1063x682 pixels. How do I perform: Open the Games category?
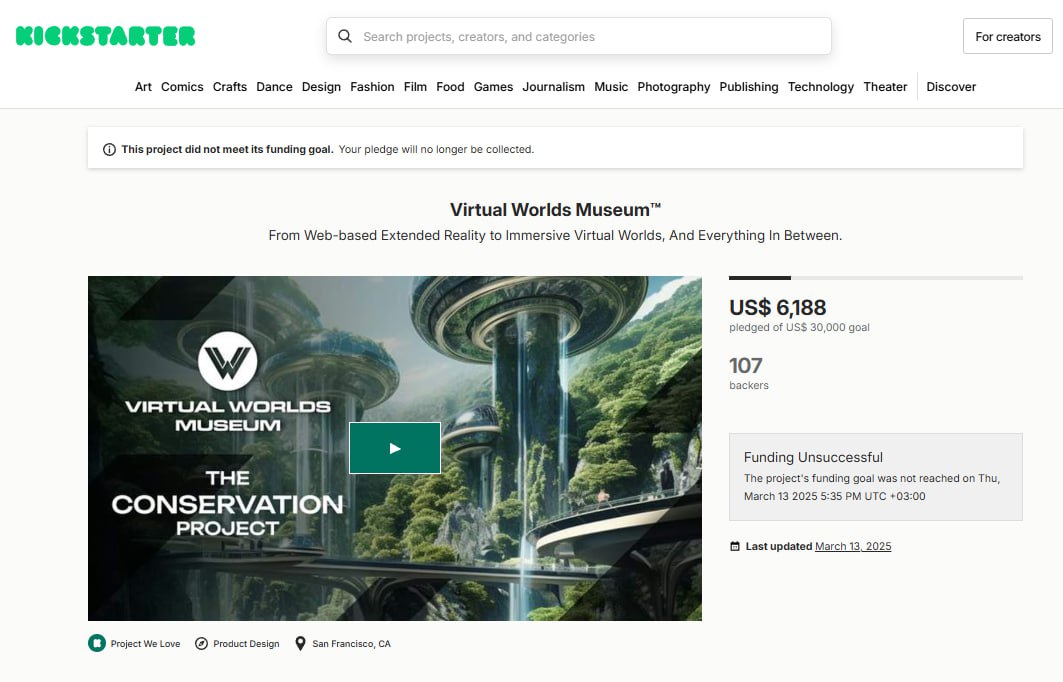(493, 87)
